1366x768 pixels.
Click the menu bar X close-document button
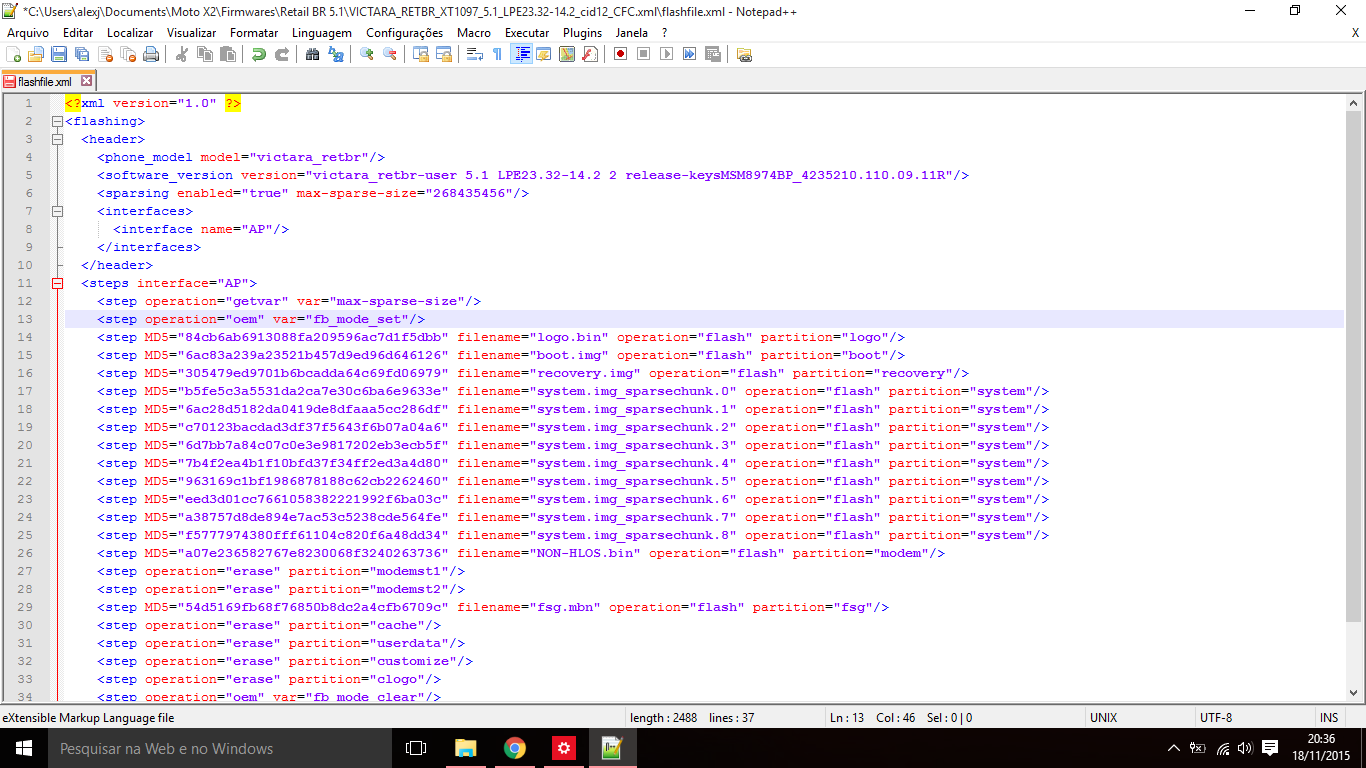[1355, 33]
